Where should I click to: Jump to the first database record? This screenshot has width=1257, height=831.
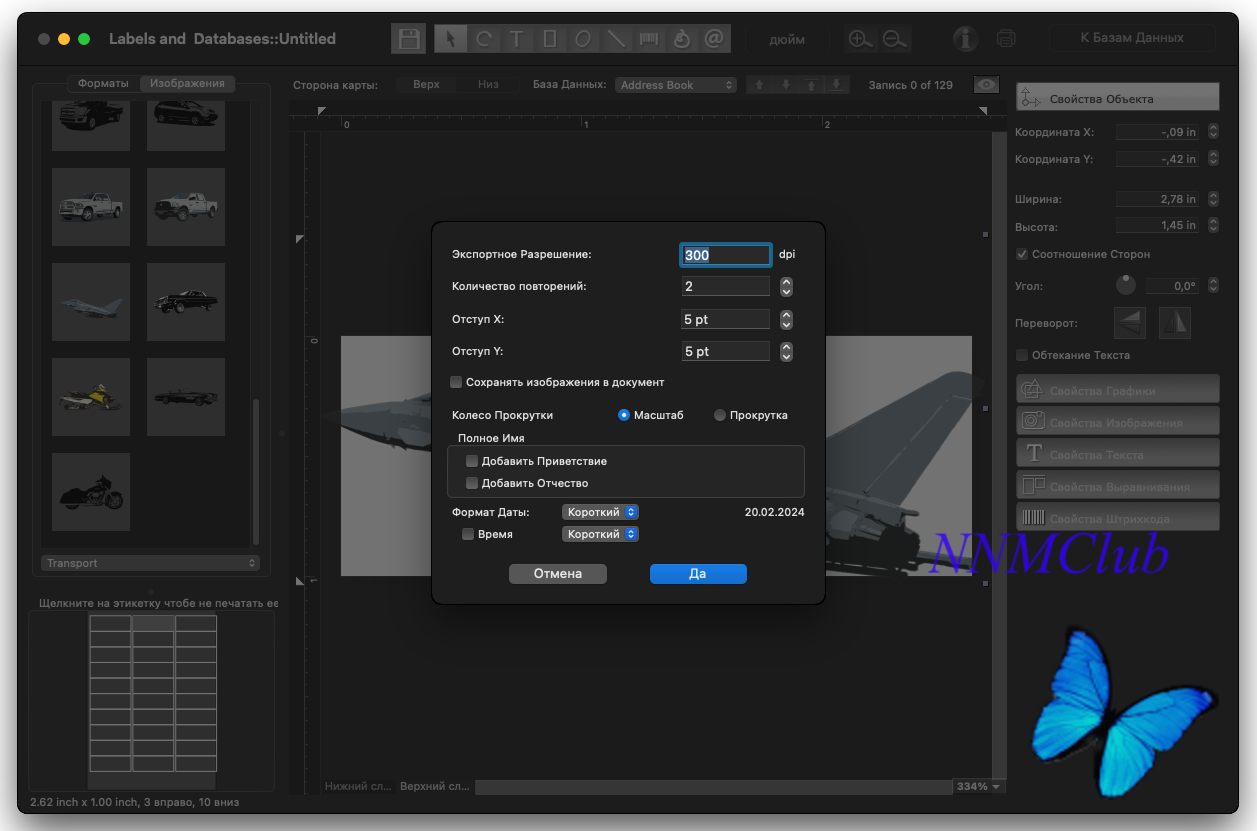point(812,85)
